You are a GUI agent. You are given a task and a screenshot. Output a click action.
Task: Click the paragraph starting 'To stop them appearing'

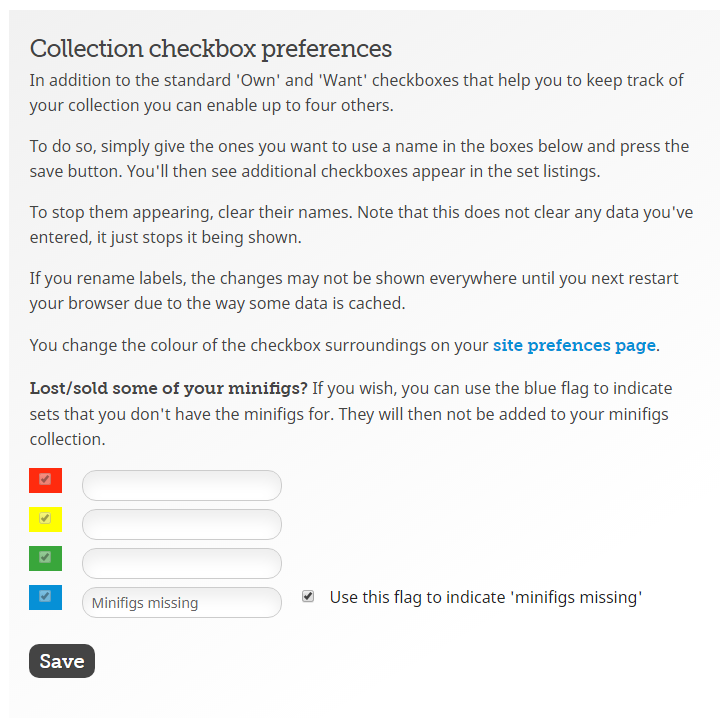tap(360, 225)
